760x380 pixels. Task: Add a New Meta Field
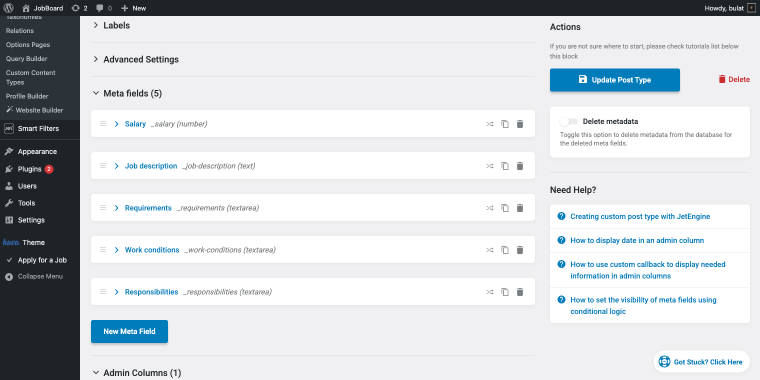tap(129, 332)
